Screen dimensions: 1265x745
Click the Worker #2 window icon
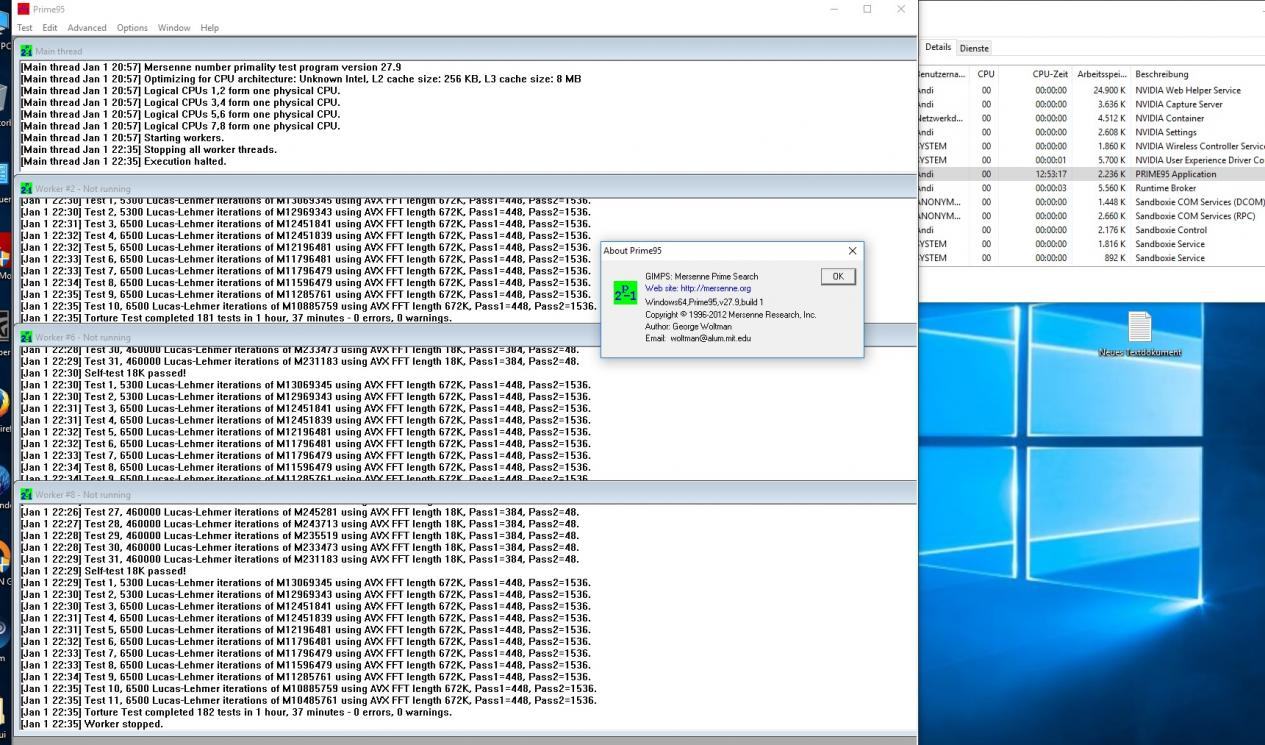click(26, 188)
